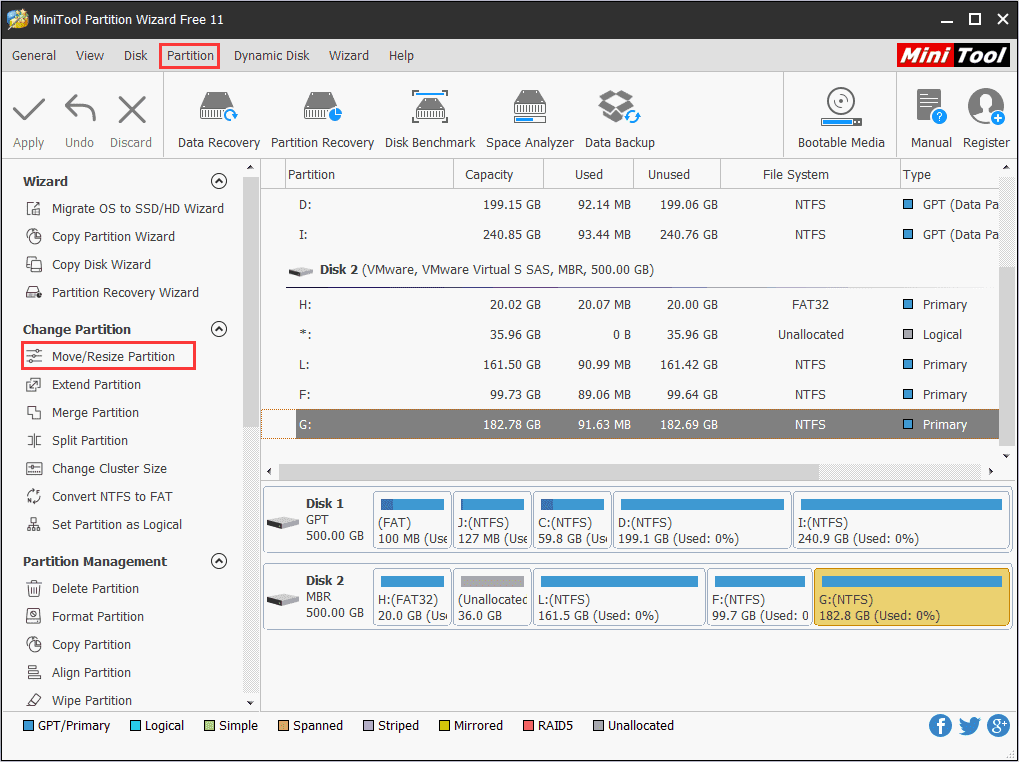1019x762 pixels.
Task: Choose Delete Partition in sidebar
Action: tap(83, 589)
